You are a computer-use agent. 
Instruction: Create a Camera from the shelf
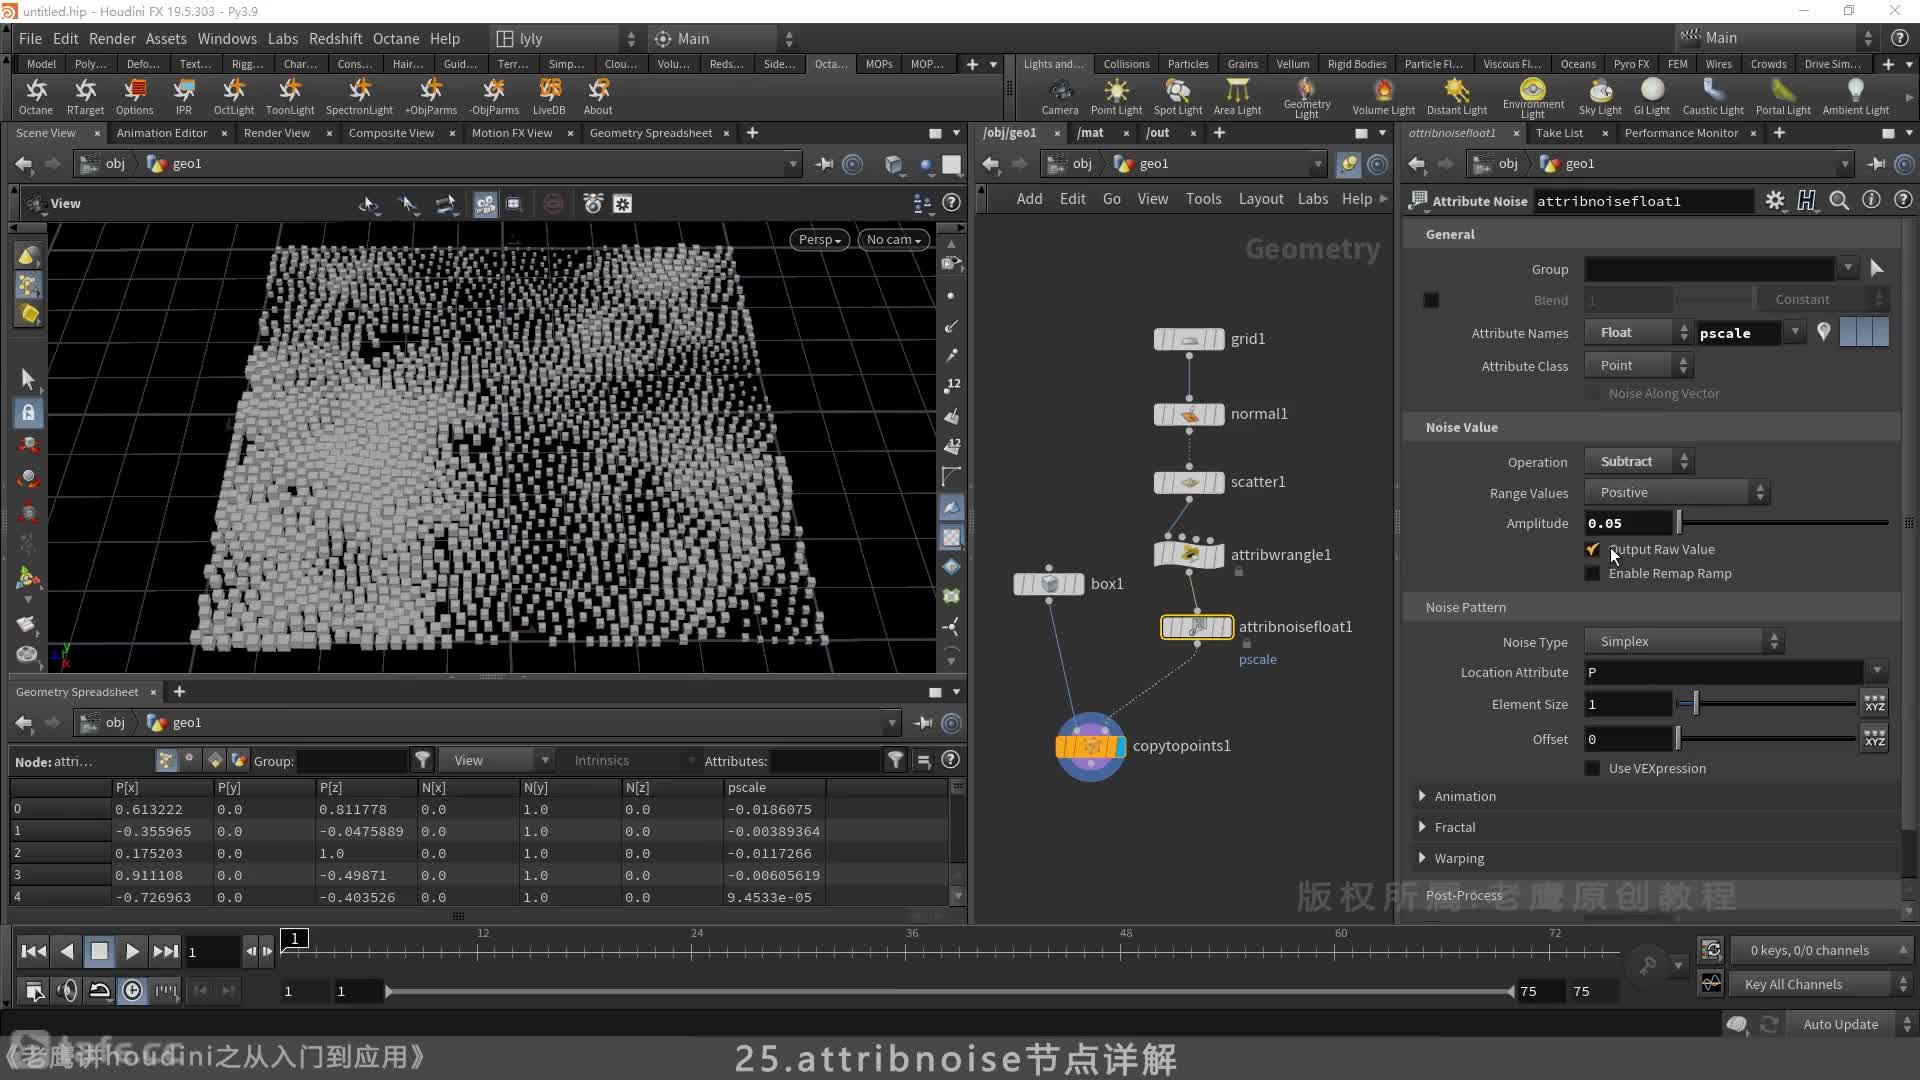(x=1060, y=97)
